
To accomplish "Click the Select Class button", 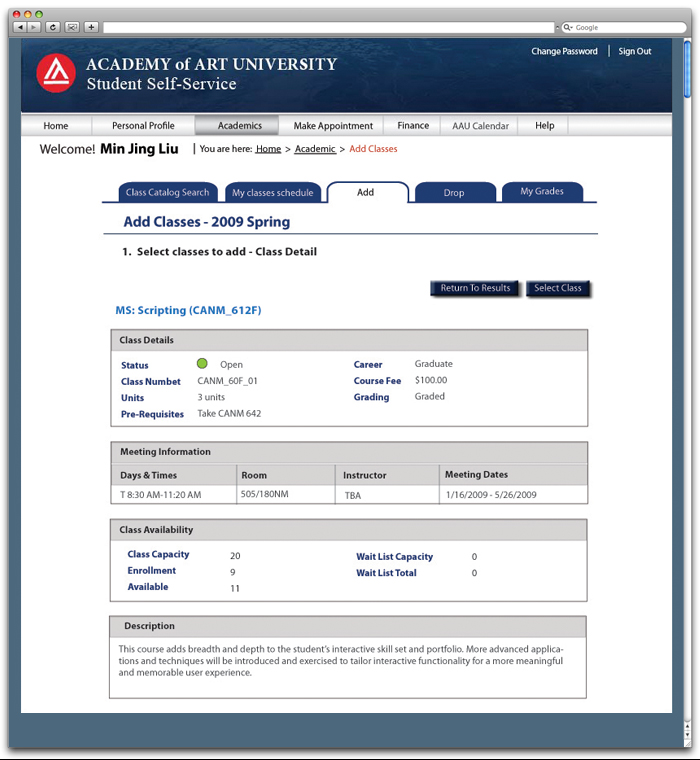I will pos(557,288).
